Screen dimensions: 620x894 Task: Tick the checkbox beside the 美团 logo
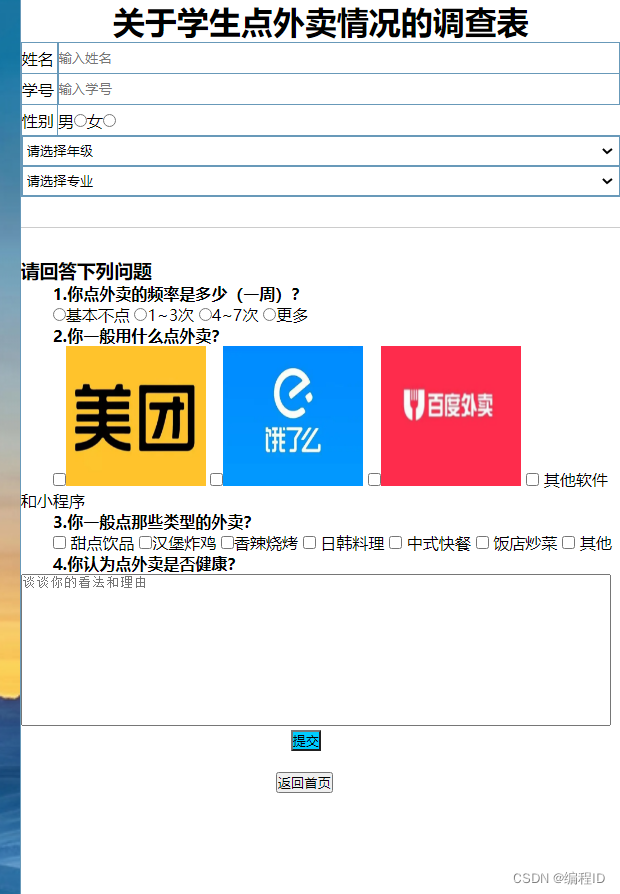click(x=59, y=479)
